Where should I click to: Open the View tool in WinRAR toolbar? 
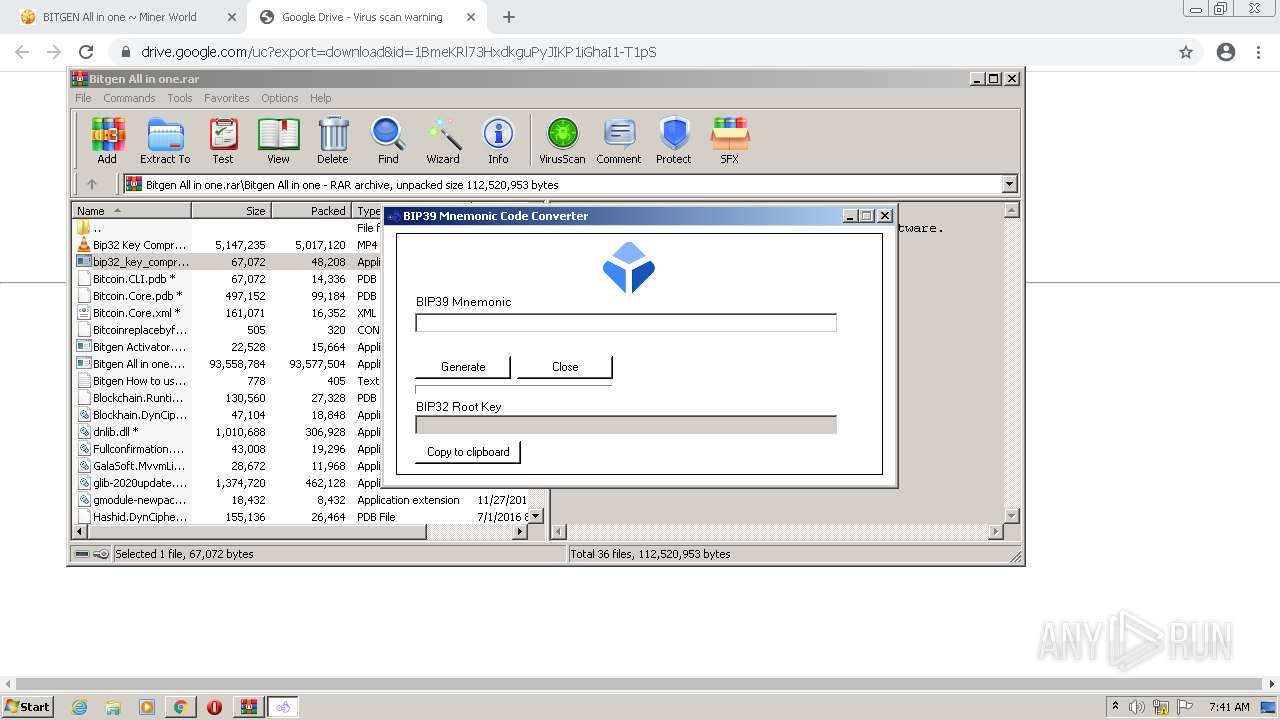pos(278,140)
